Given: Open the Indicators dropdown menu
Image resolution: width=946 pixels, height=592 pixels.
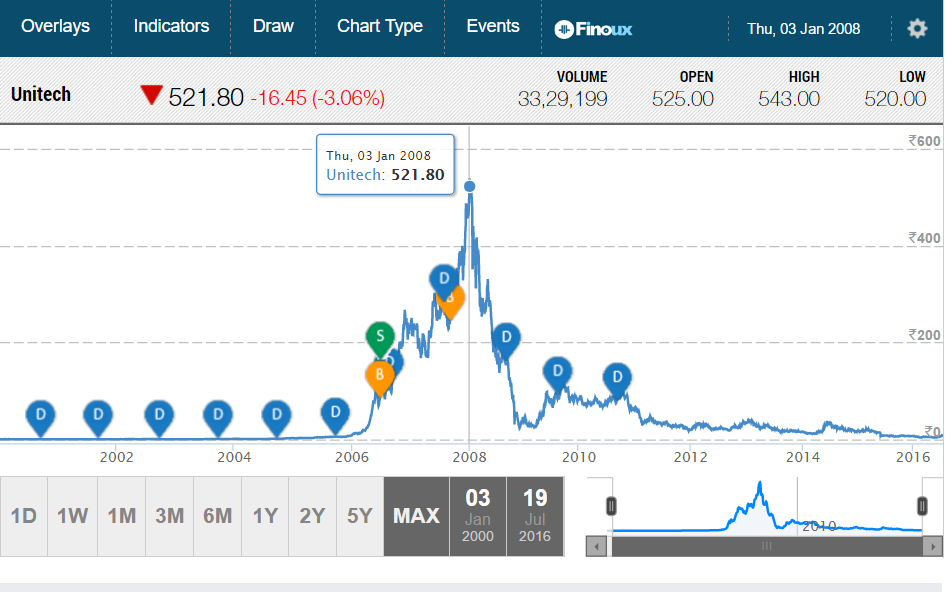Looking at the screenshot, I should pos(171,27).
